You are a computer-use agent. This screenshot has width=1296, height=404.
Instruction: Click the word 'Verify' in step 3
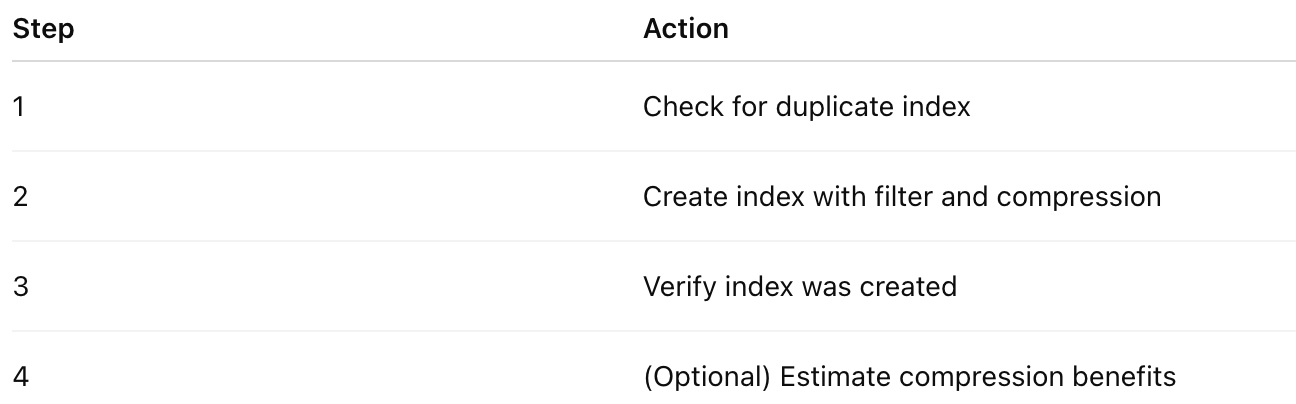pos(679,288)
